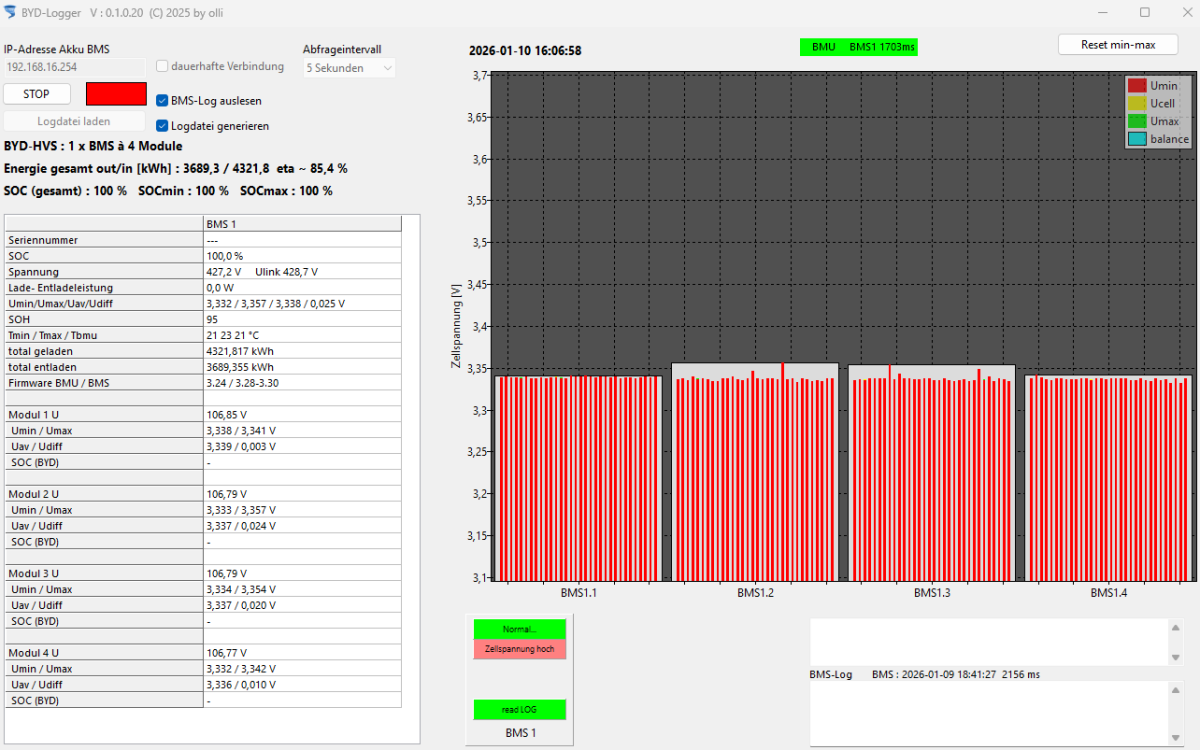Image resolution: width=1200 pixels, height=750 pixels.
Task: Click the green BMU BMS1 status indicator
Action: (x=858, y=47)
